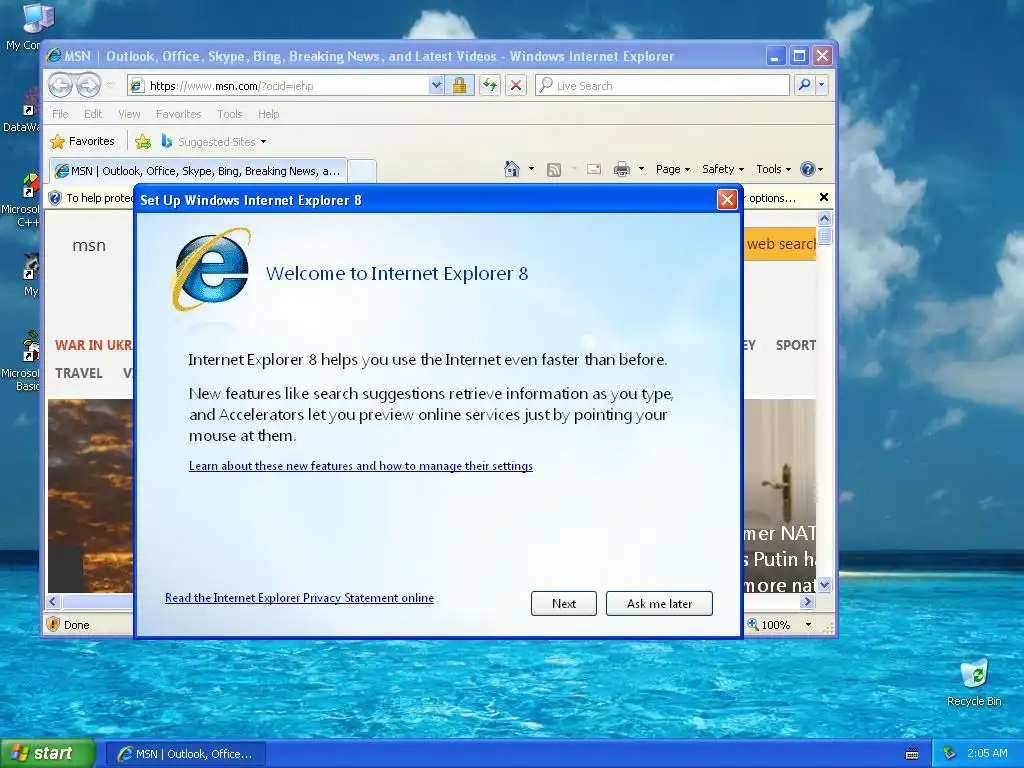Open the Page command menu
The image size is (1024, 768).
point(673,169)
